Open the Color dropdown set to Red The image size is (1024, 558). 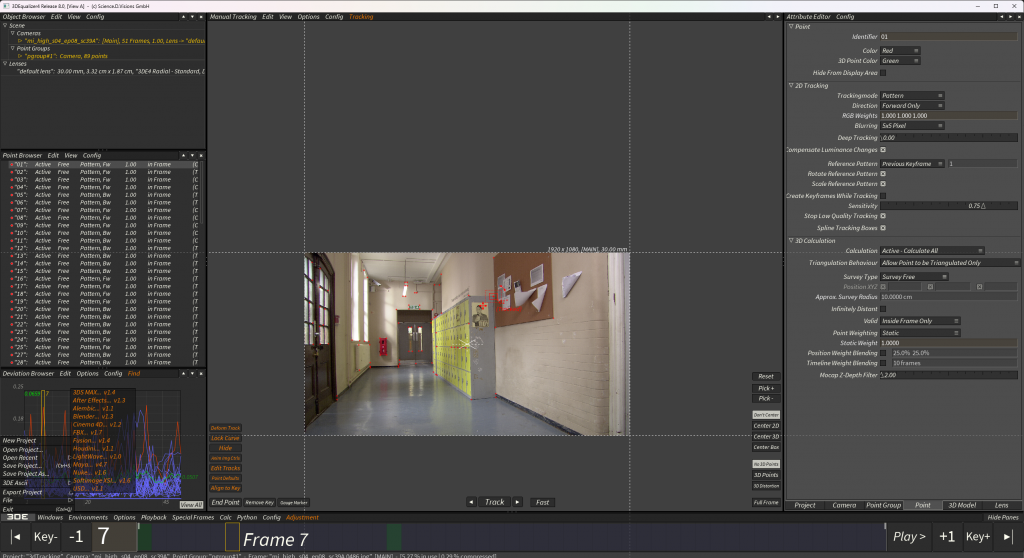tap(900, 50)
